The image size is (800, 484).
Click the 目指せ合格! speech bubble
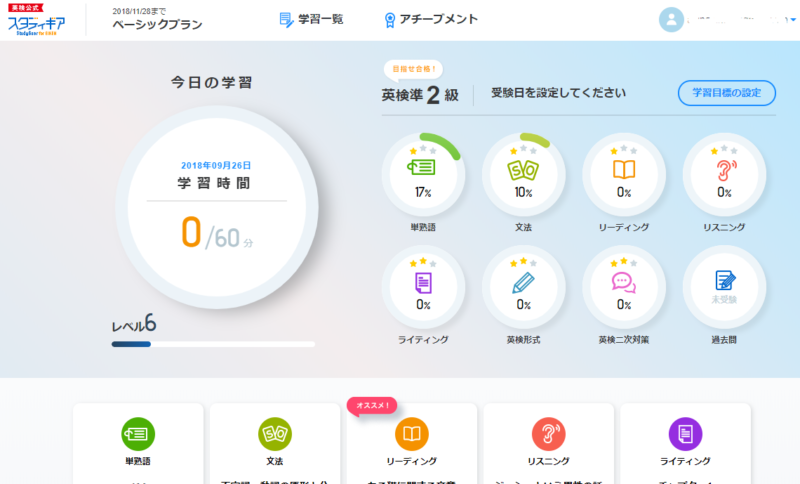click(x=413, y=70)
